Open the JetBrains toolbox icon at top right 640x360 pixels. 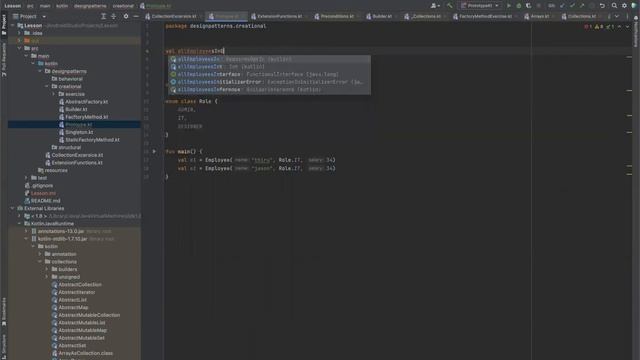[634, 6]
